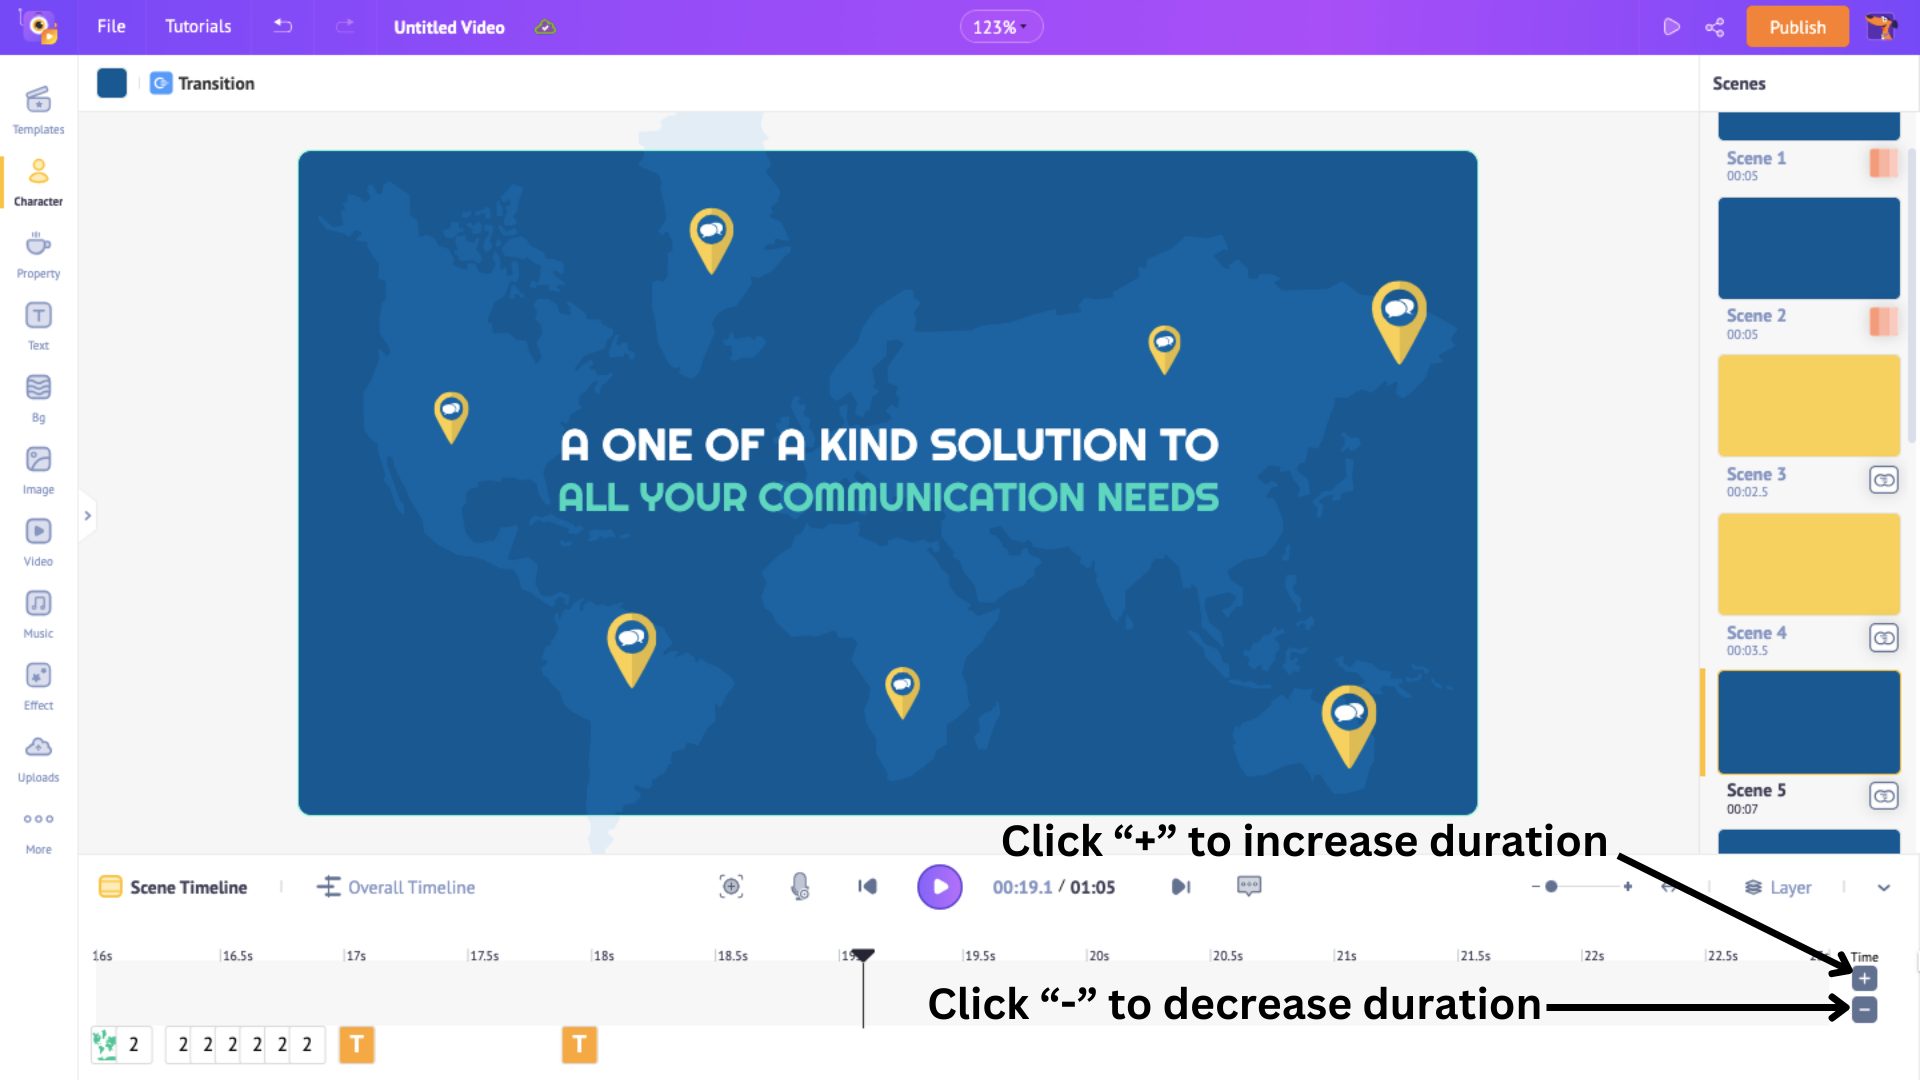Open the Music panel
Viewport: 1920px width, 1080px height.
pyautogui.click(x=38, y=613)
